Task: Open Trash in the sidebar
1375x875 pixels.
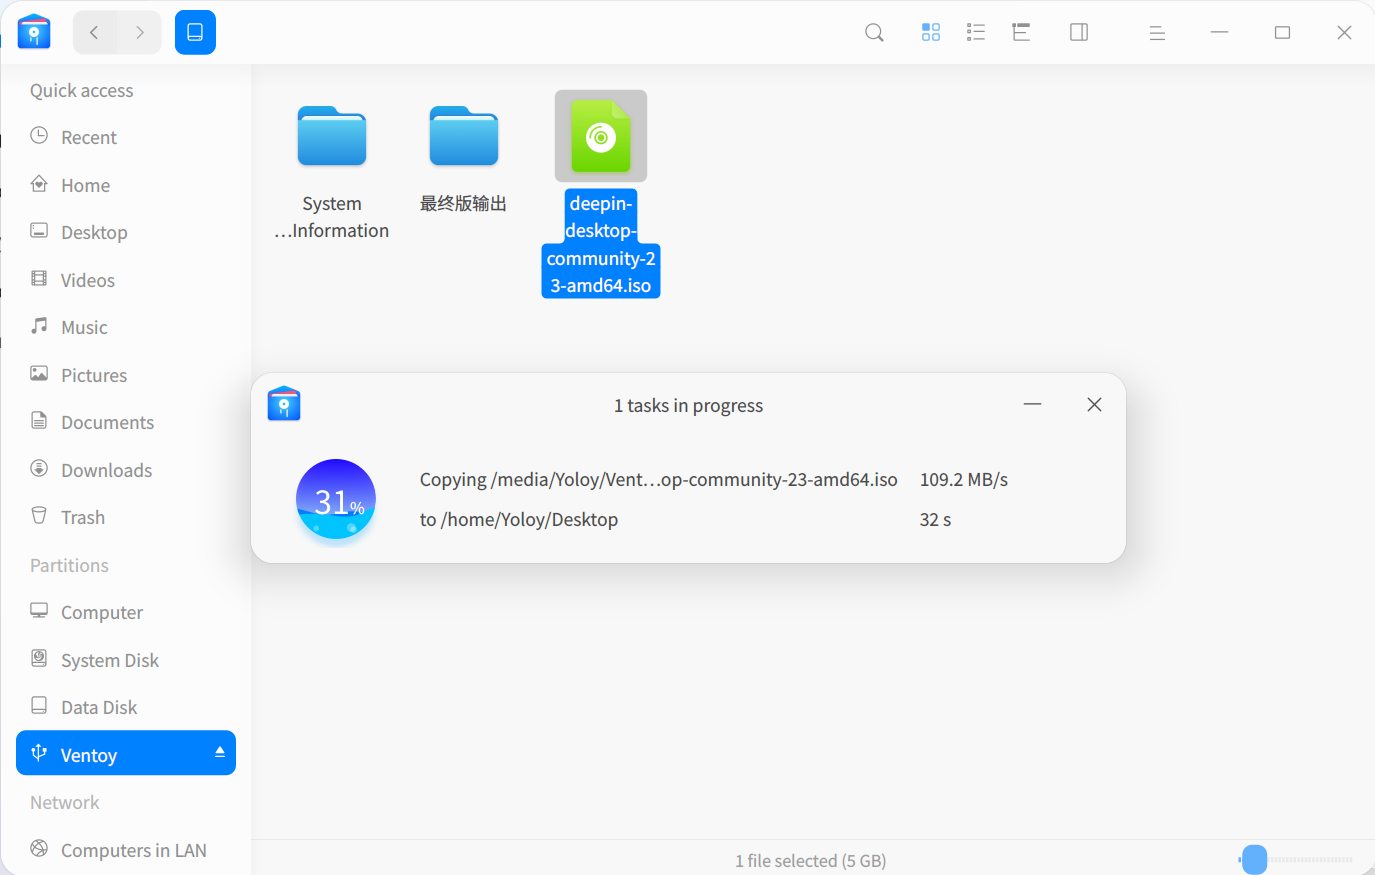Action: tap(126, 517)
